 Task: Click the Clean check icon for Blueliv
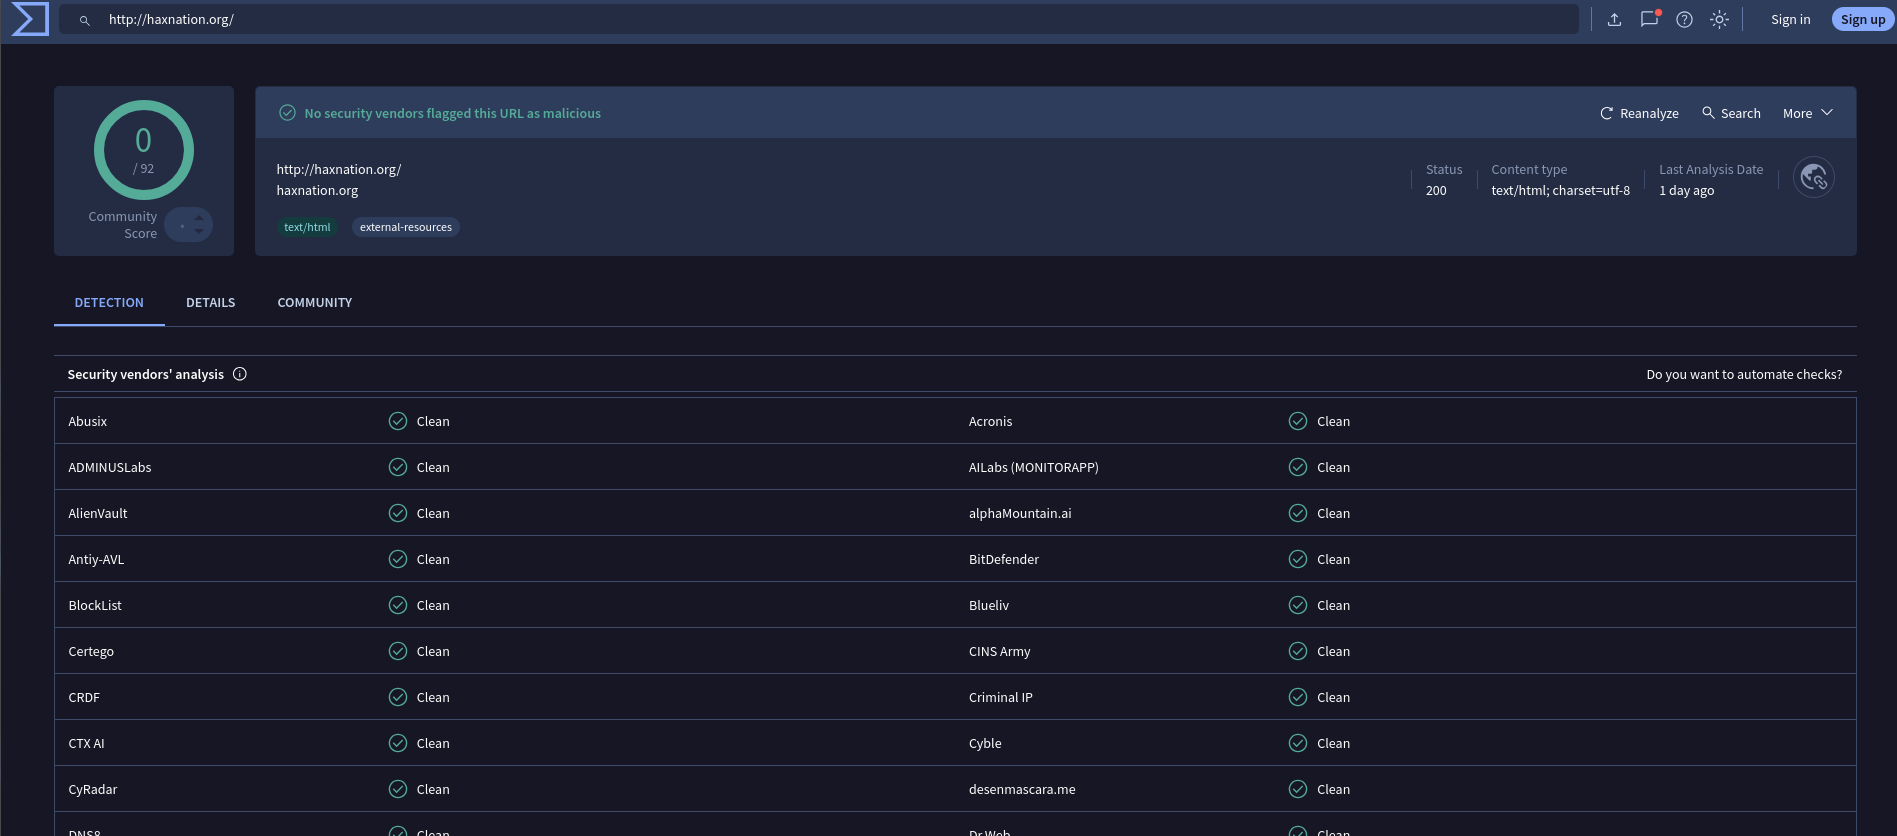(1298, 605)
